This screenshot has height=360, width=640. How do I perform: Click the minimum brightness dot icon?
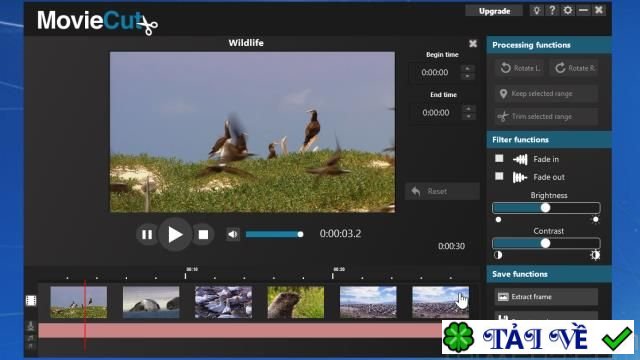click(x=498, y=220)
